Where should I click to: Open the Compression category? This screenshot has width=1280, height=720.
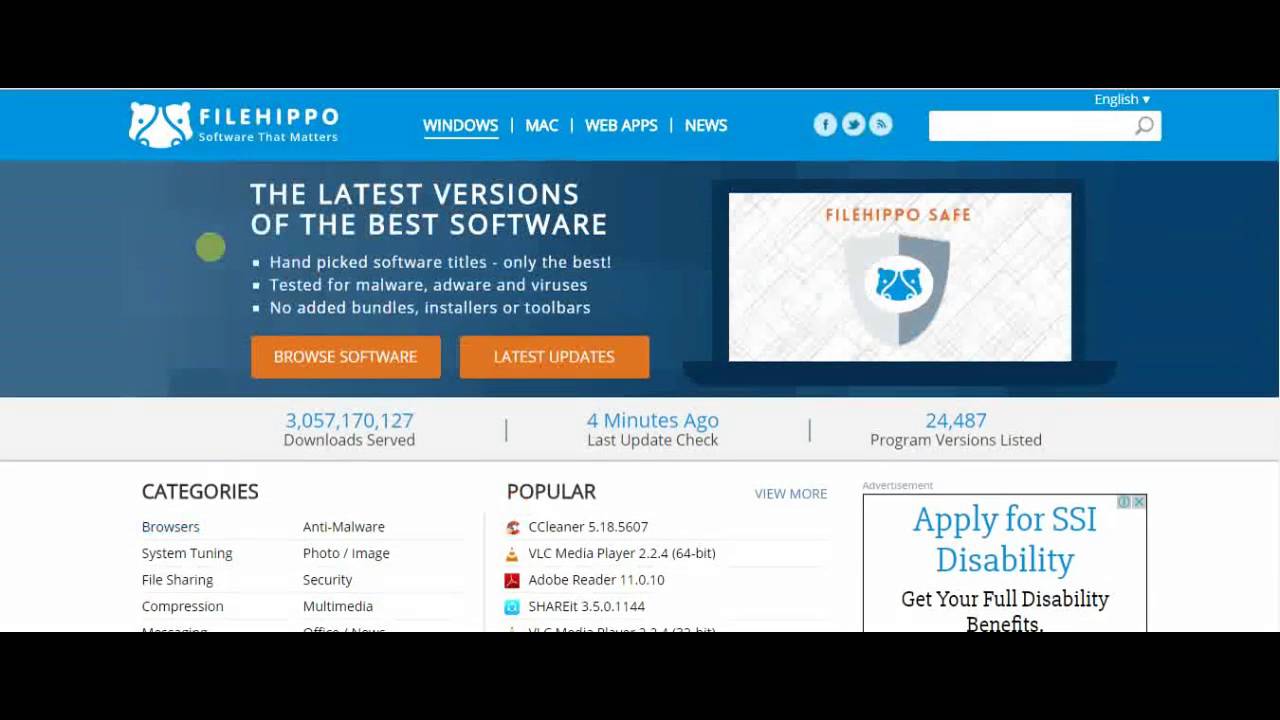(183, 606)
